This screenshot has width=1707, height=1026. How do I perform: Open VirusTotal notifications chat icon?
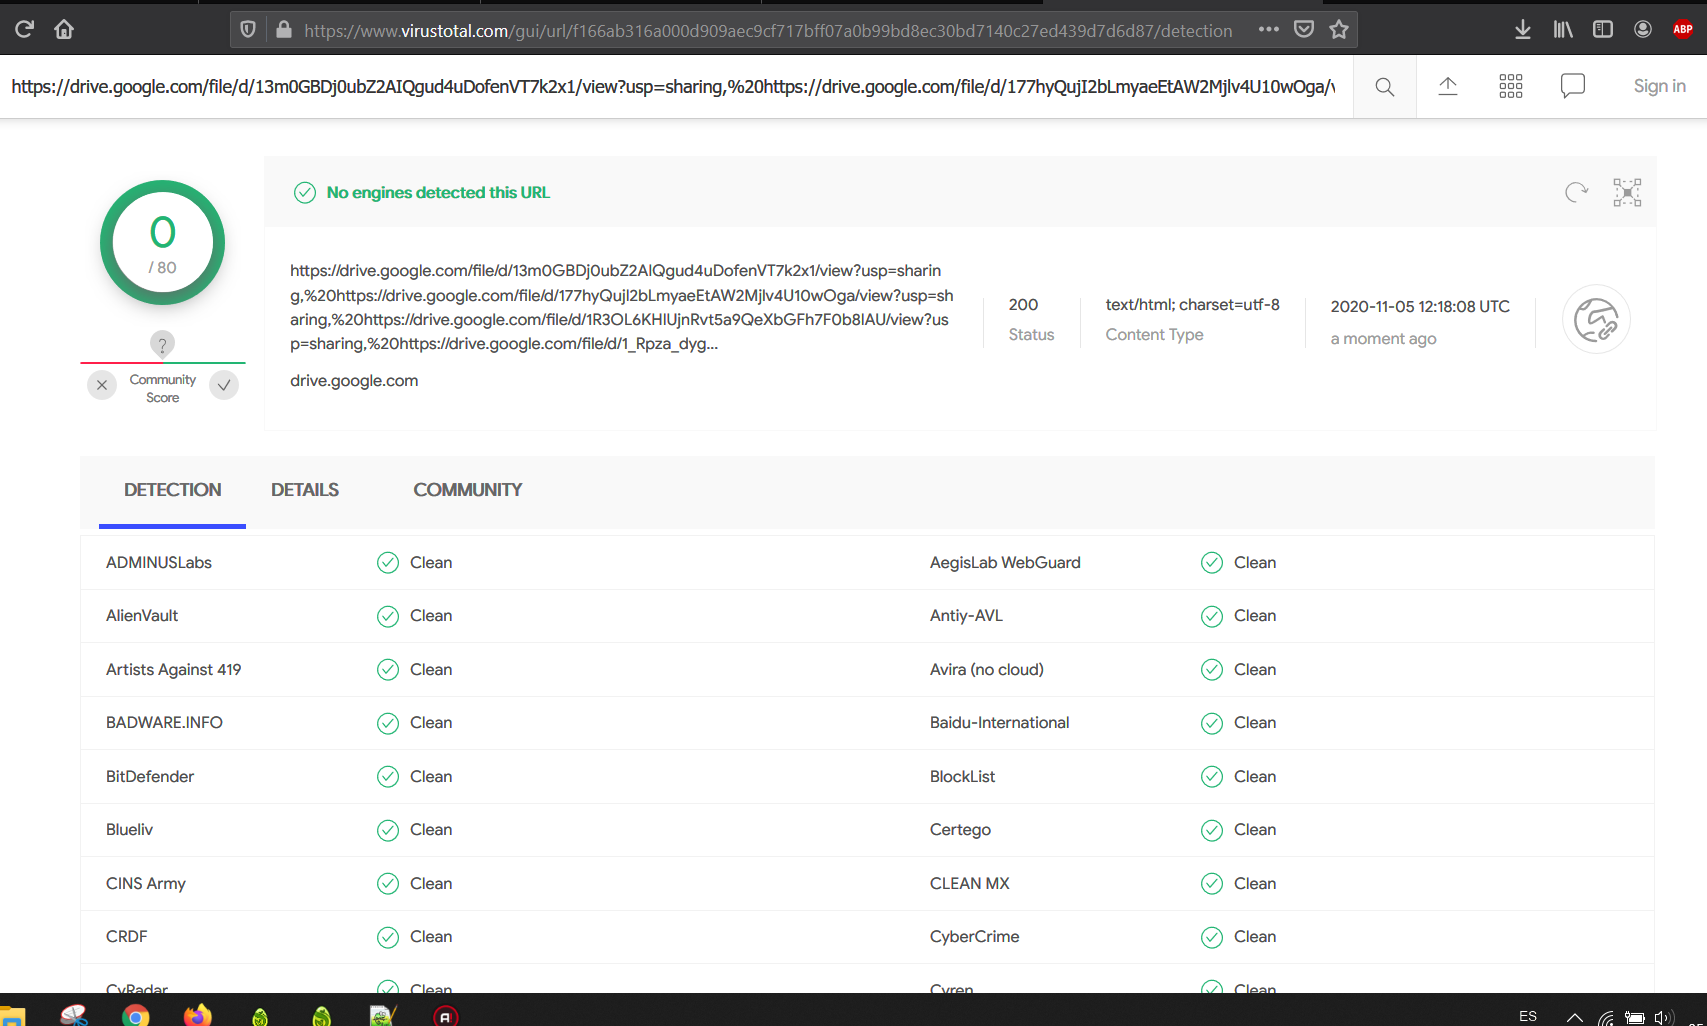(1573, 87)
